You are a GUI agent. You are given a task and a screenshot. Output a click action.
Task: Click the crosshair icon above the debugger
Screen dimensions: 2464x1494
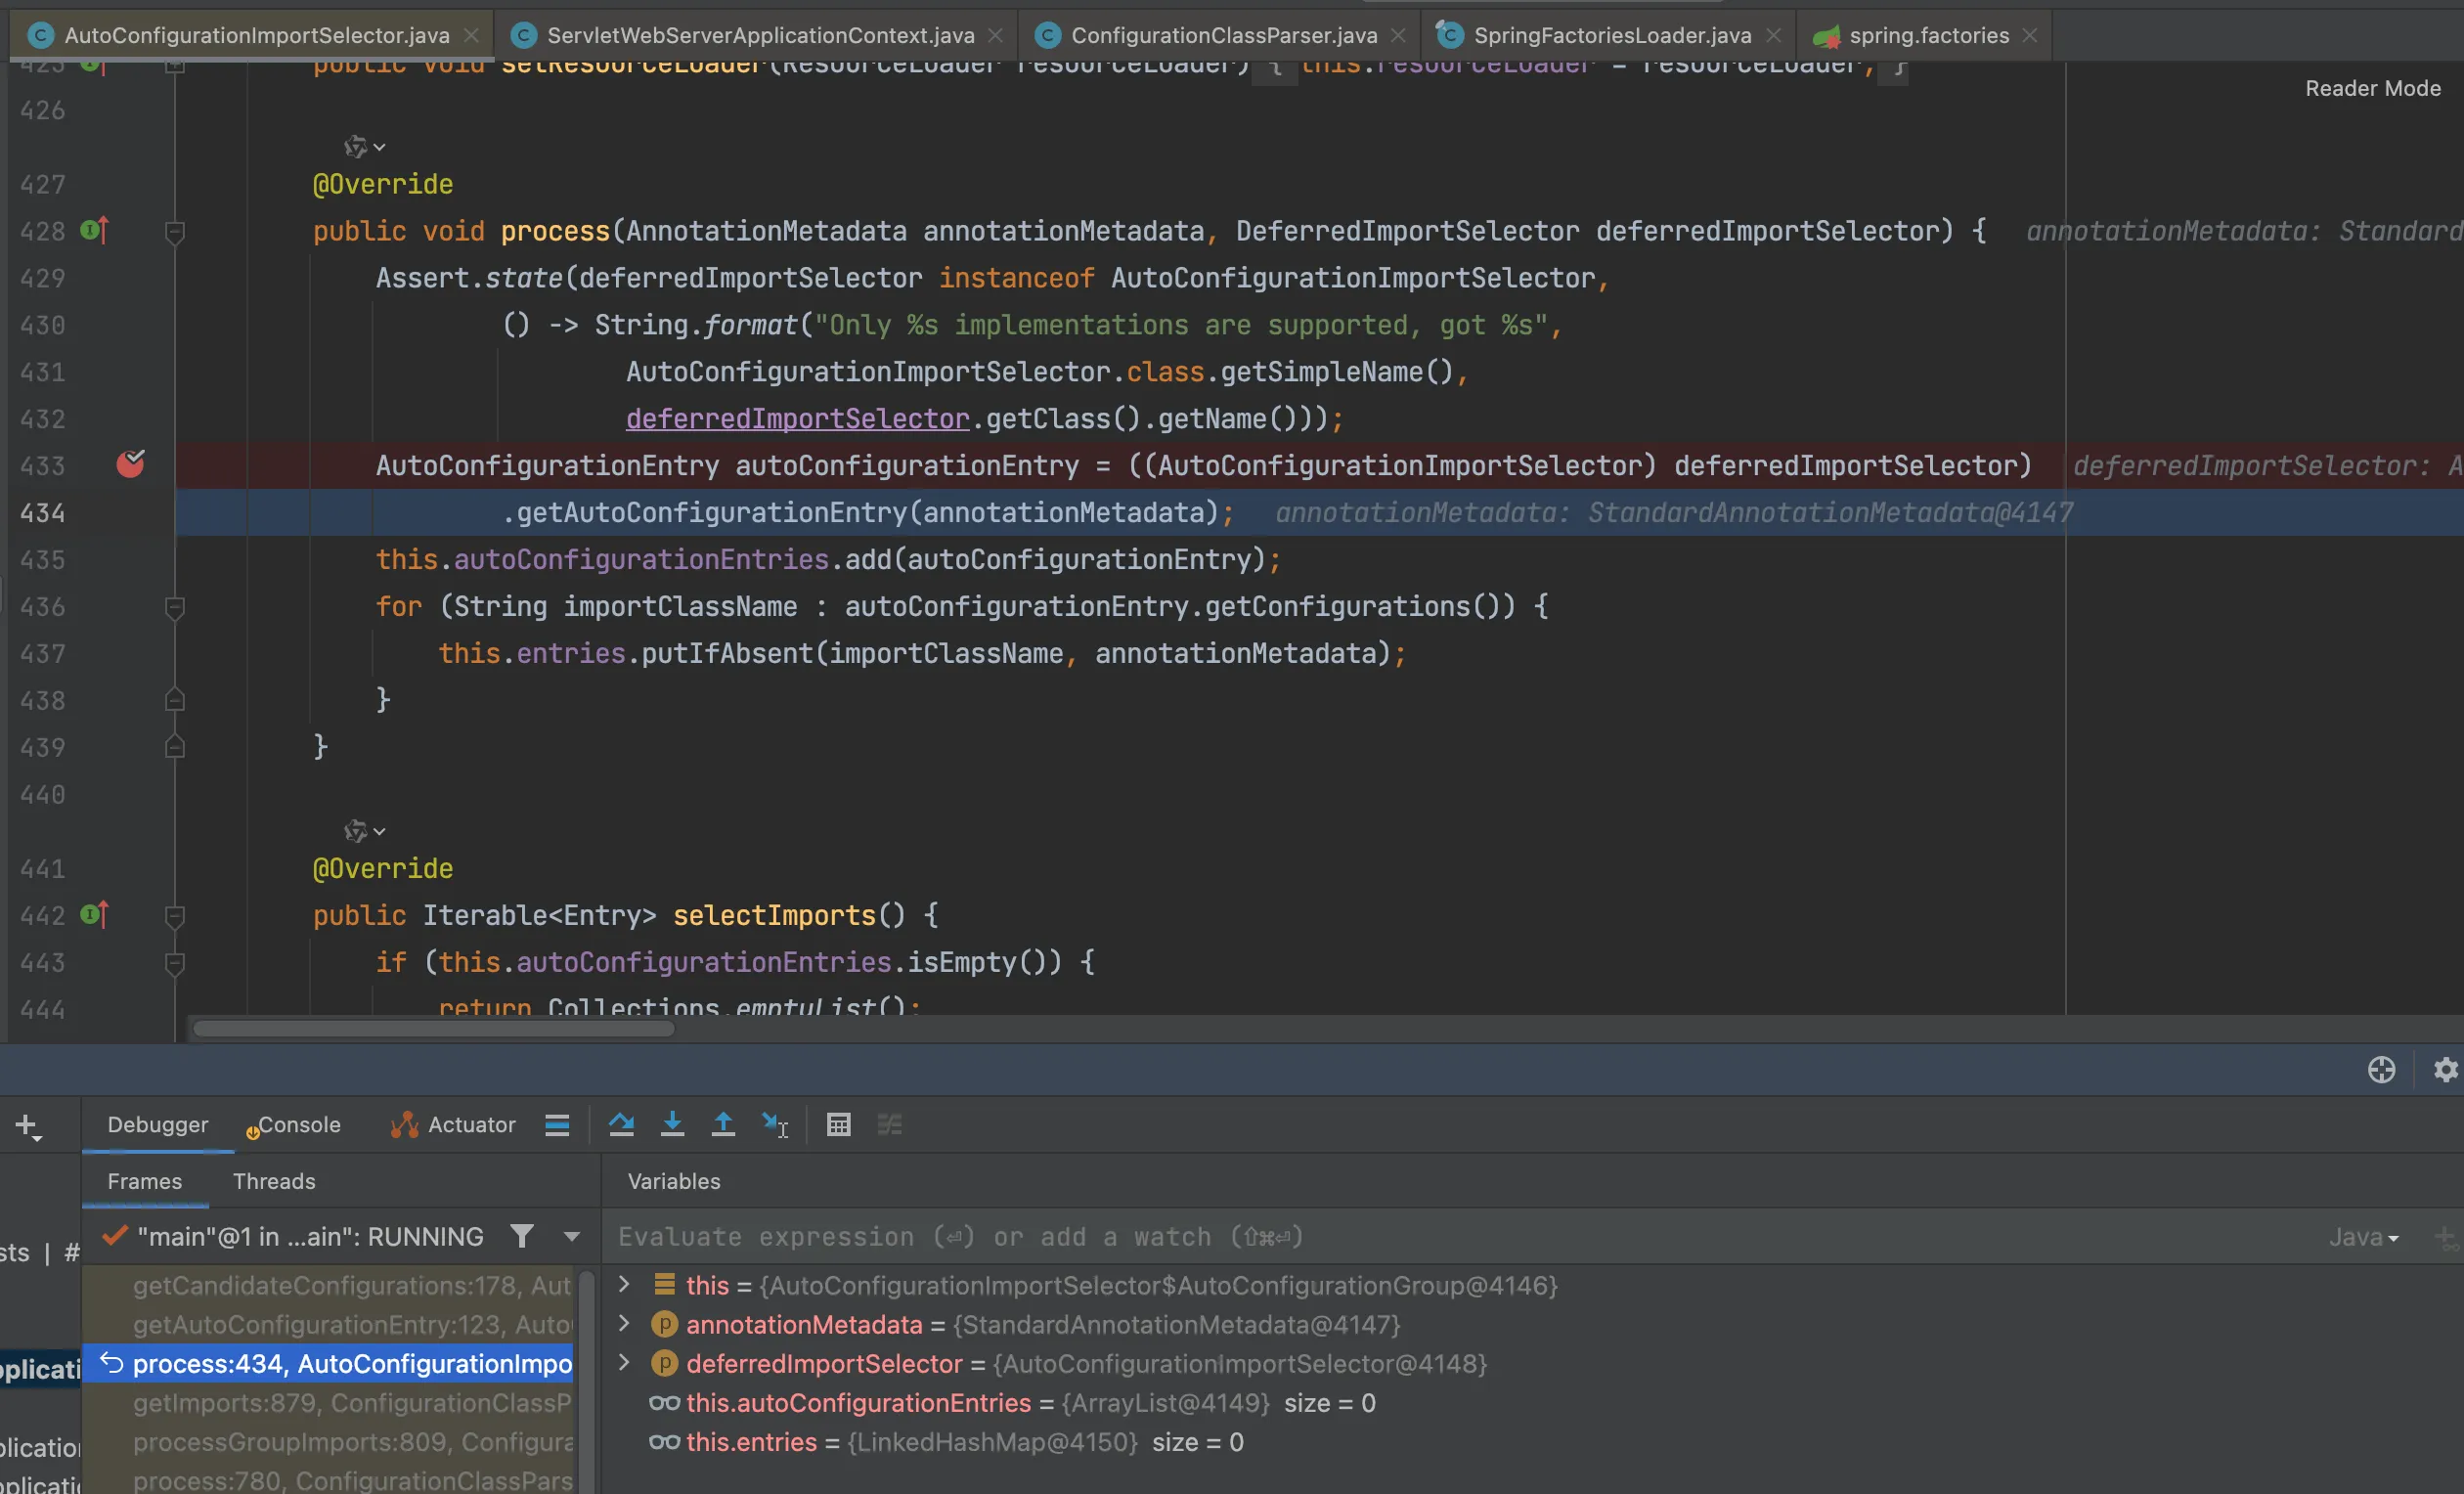point(2381,1069)
